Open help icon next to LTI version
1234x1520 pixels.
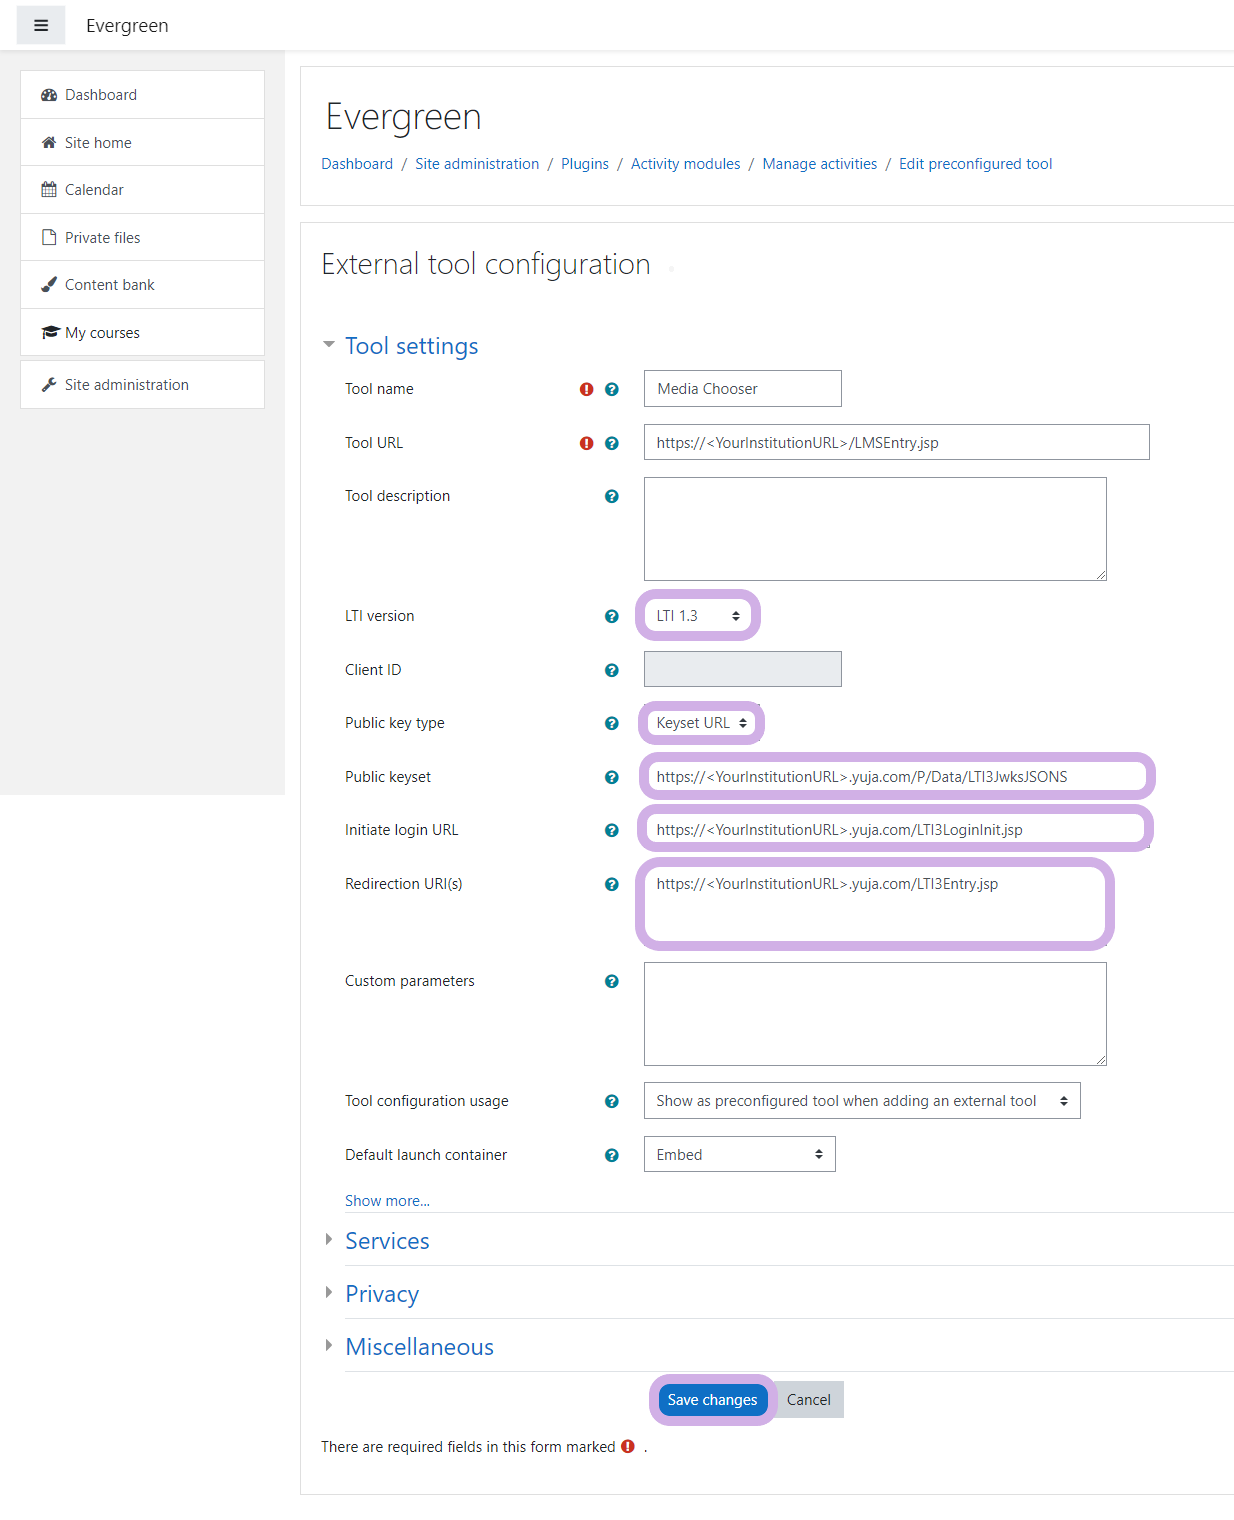point(612,616)
